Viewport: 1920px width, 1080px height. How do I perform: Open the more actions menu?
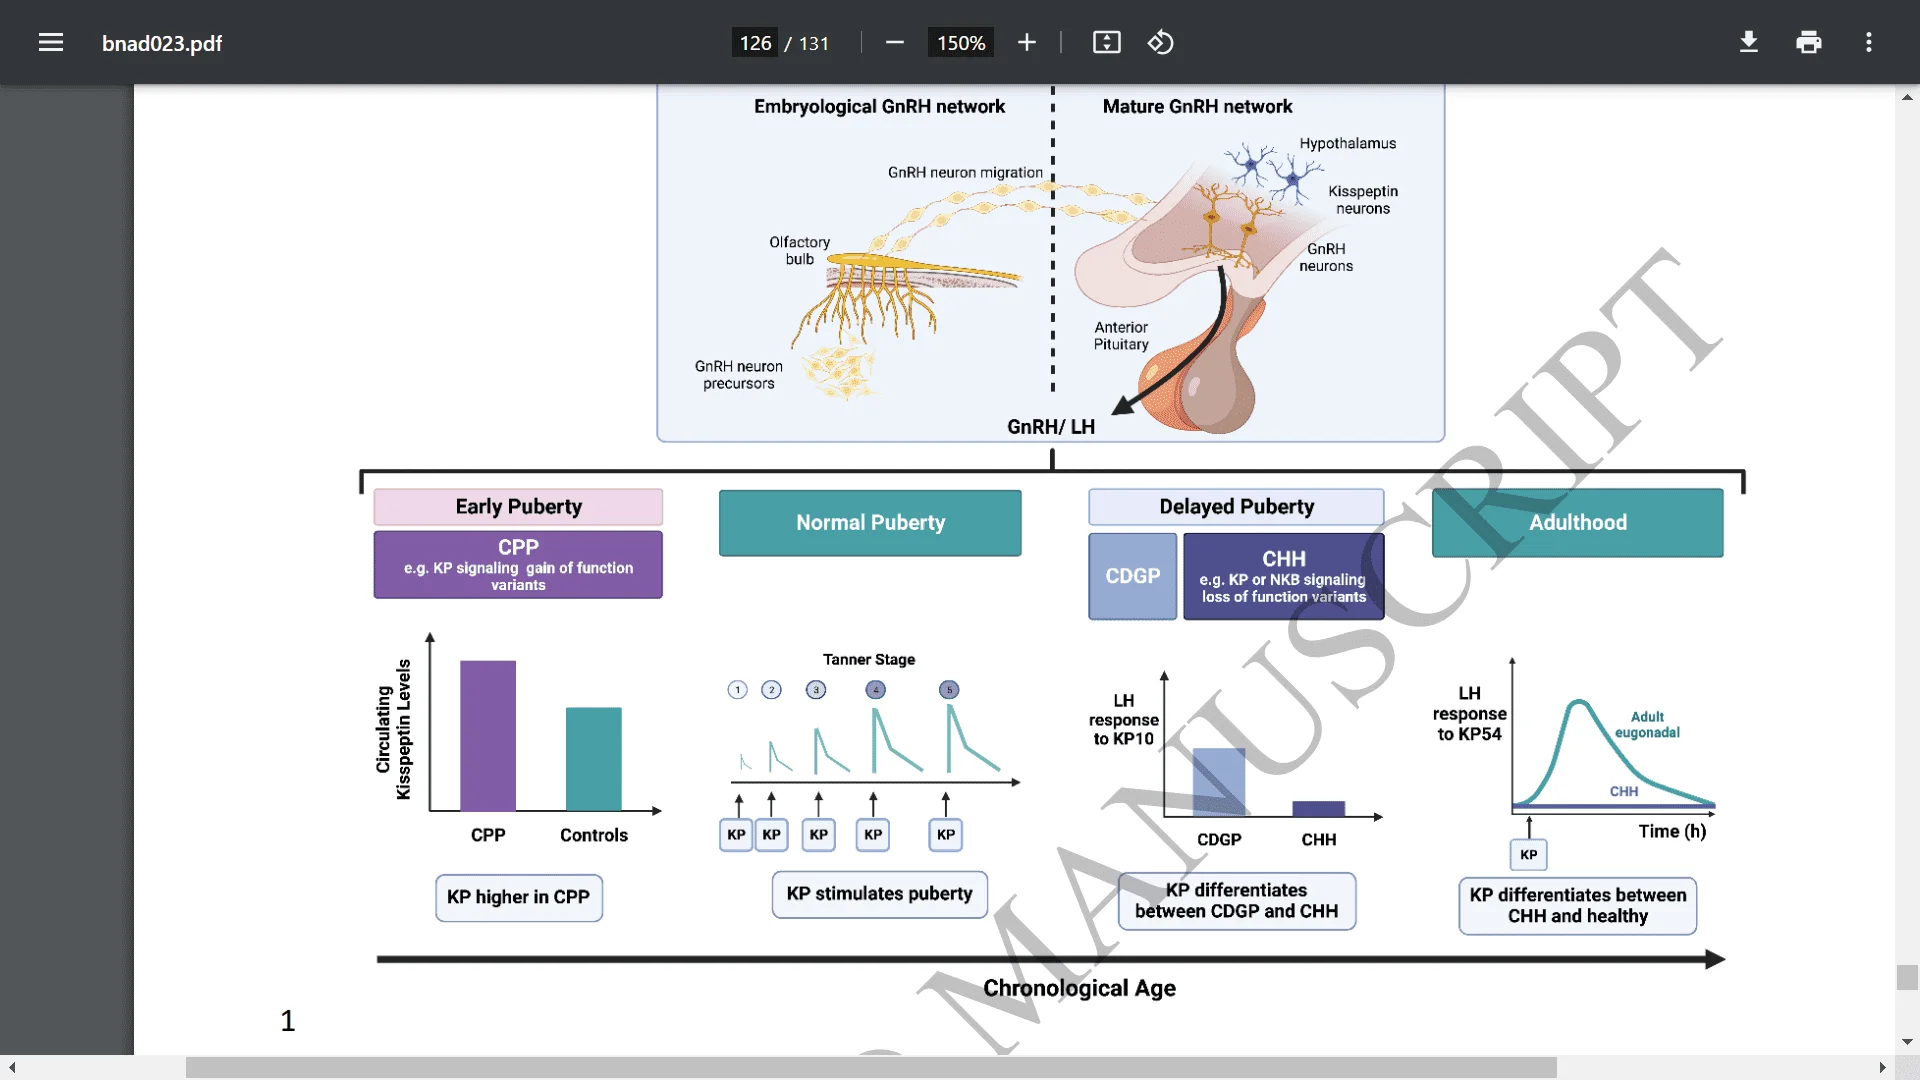pyautogui.click(x=1869, y=42)
